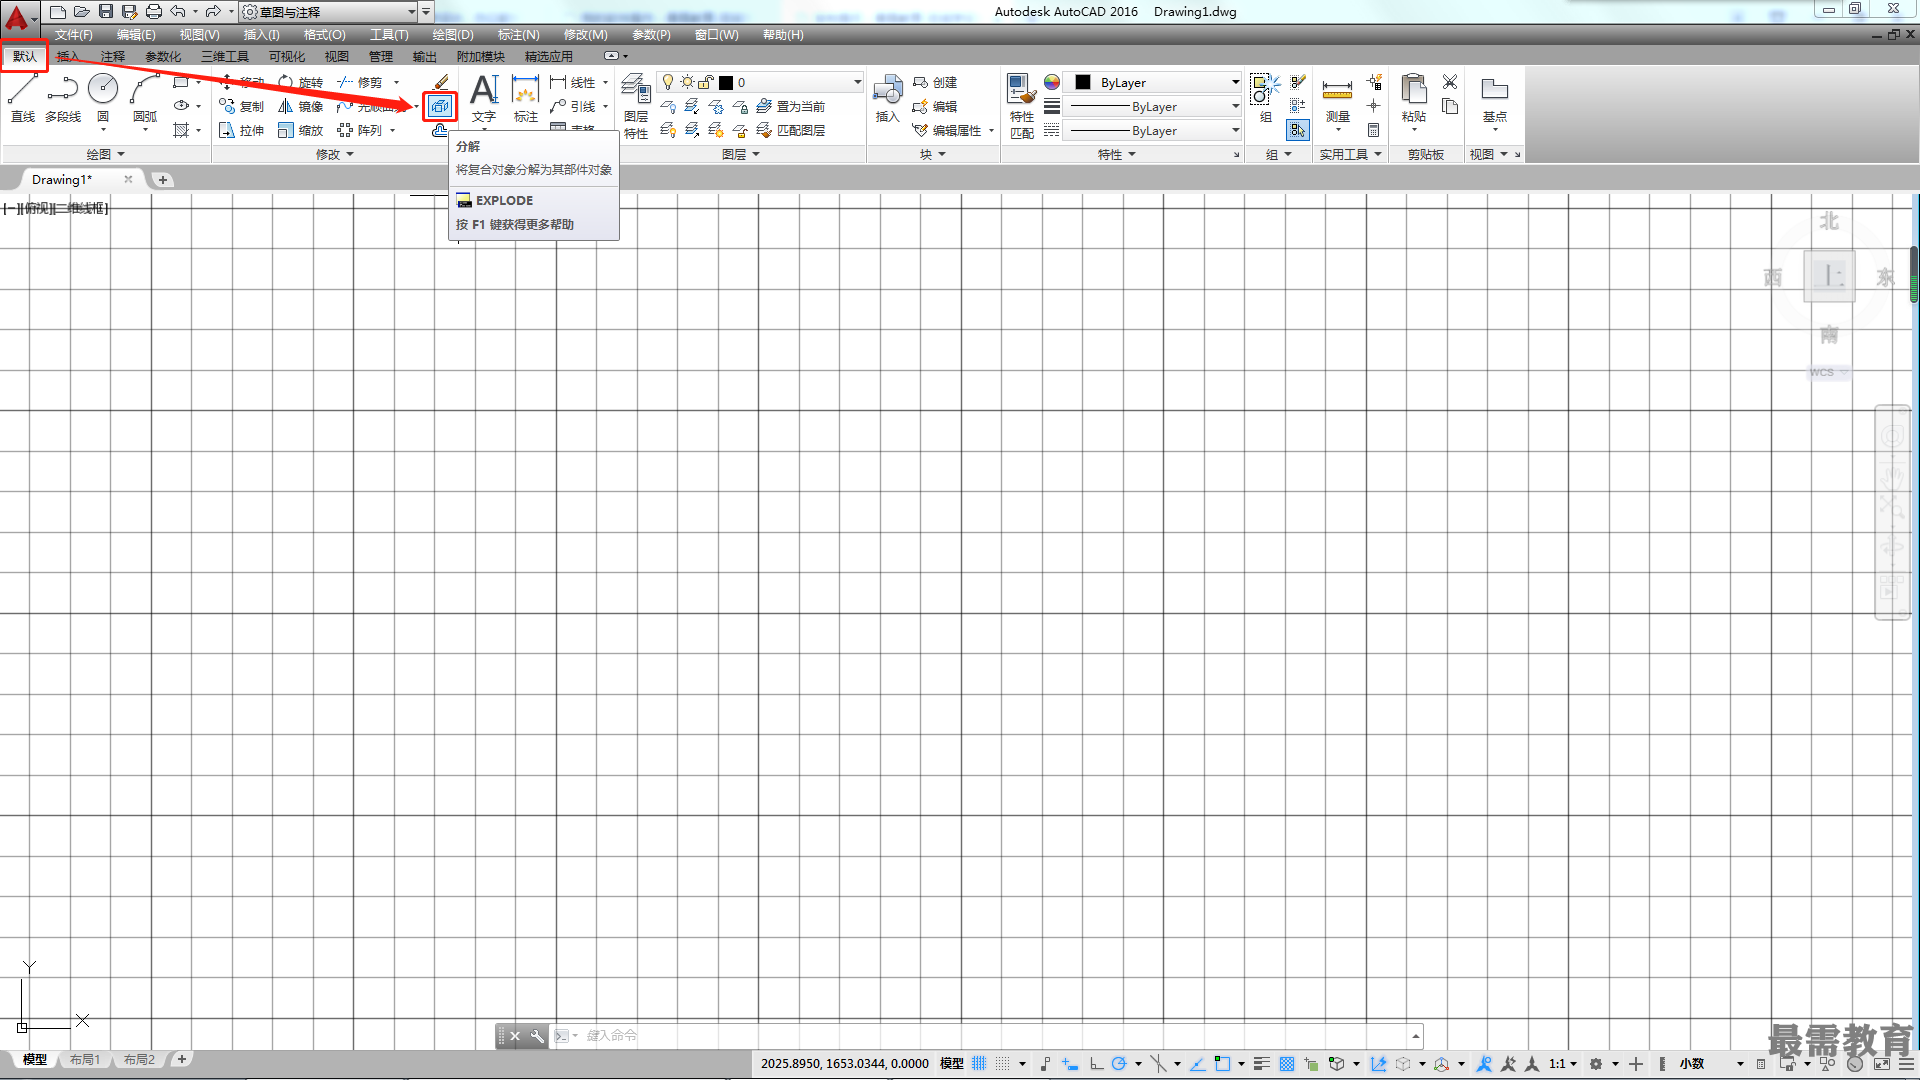Select the Arc (圆弧) tool
The image size is (1920, 1080).
tap(145, 98)
